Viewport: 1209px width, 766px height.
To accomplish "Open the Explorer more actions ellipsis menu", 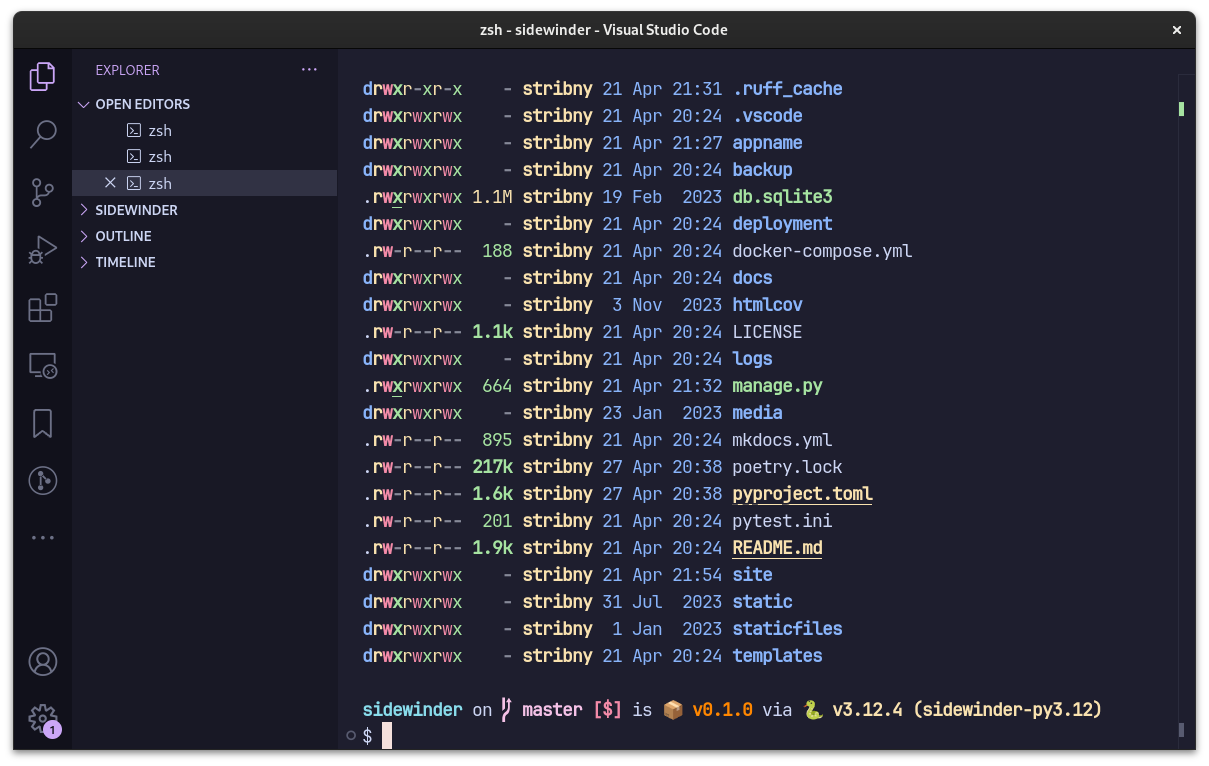I will point(308,69).
